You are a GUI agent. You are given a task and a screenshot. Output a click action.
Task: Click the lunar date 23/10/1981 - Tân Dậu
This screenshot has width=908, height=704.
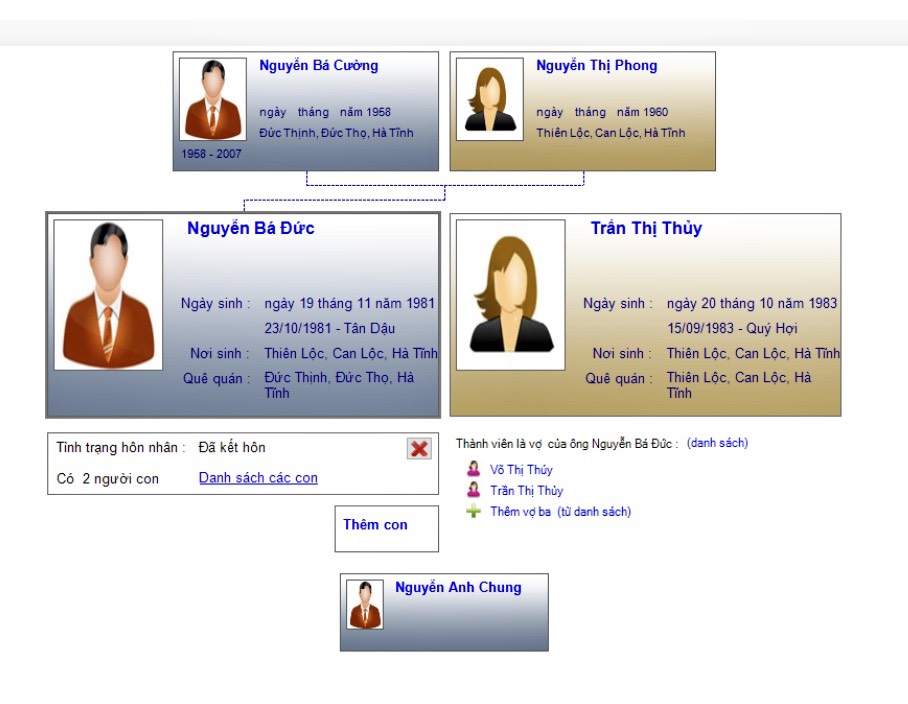coord(329,328)
